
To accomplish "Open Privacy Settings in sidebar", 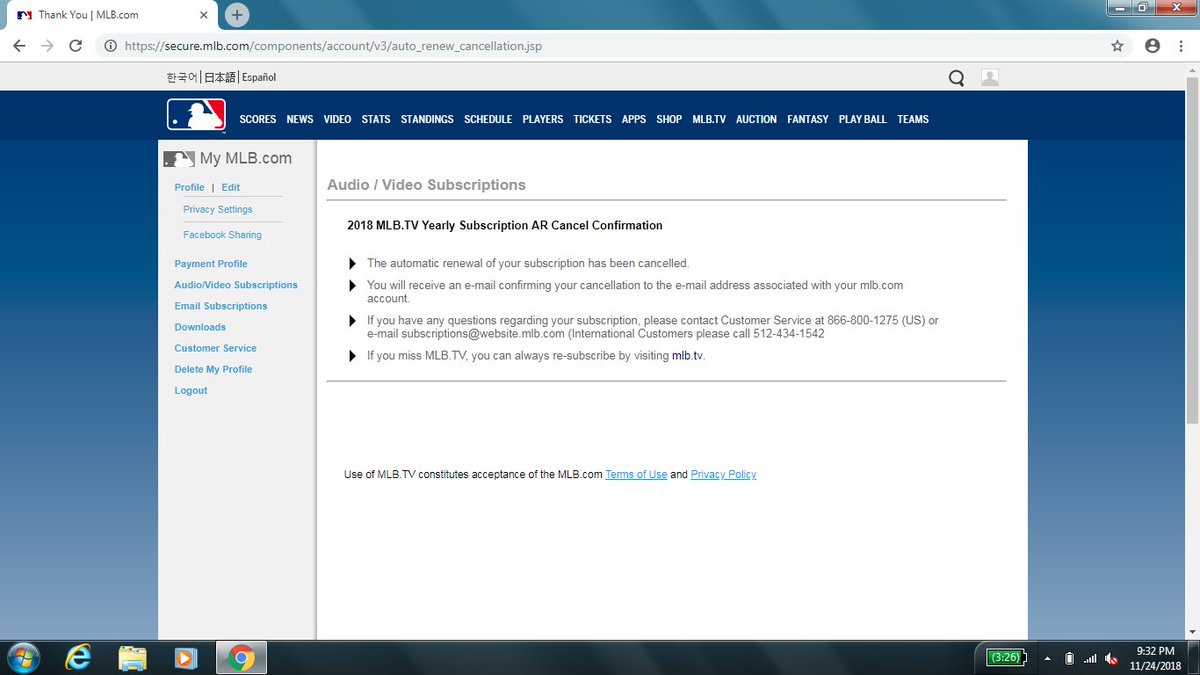I will [x=218, y=210].
